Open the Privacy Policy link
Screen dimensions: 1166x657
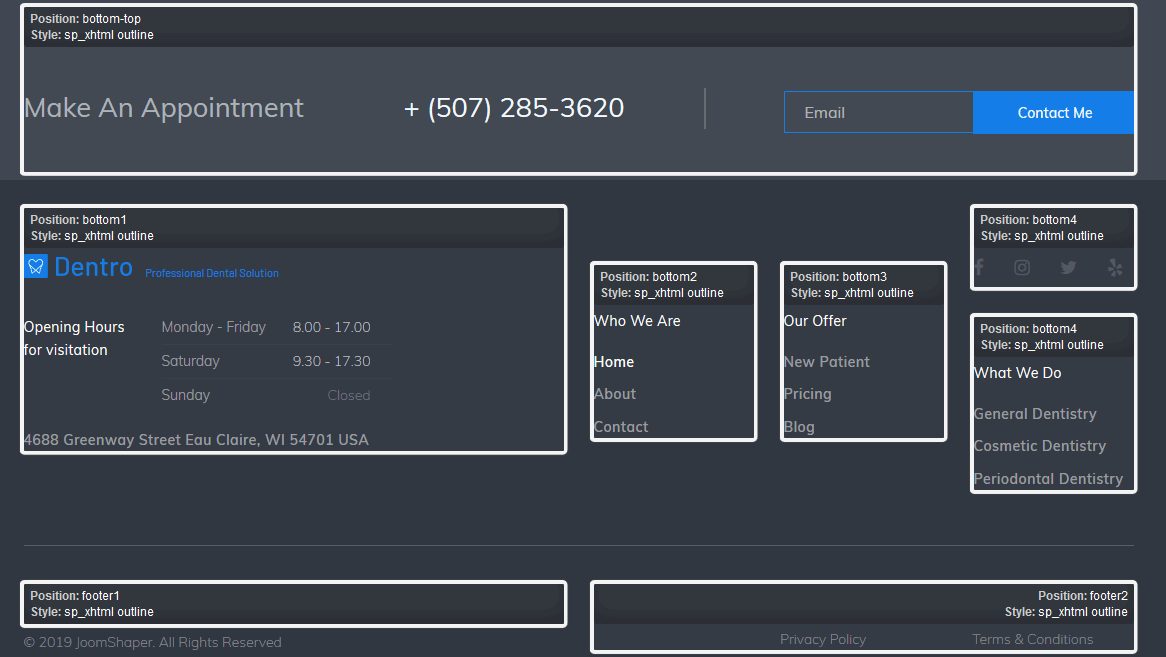click(x=823, y=639)
